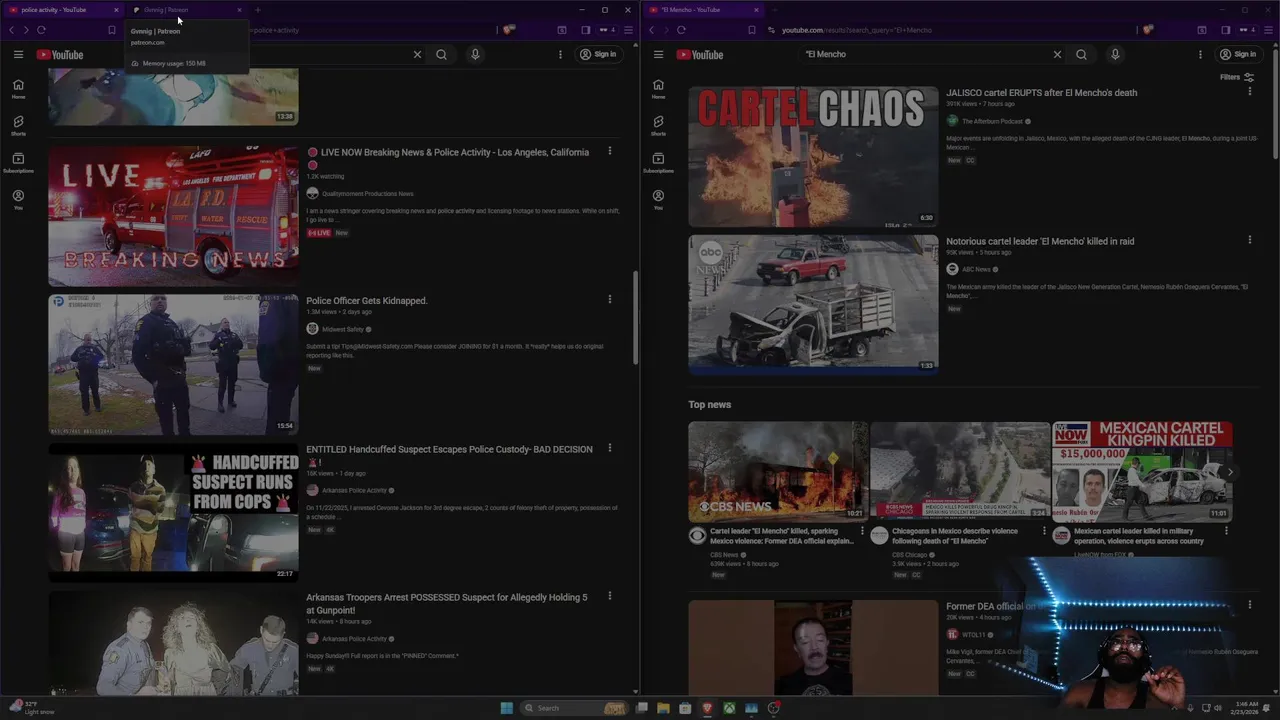The height and width of the screenshot is (720, 1280).
Task: Open 'Police Officer Gets Kidnapped.' video title
Action: (x=367, y=301)
